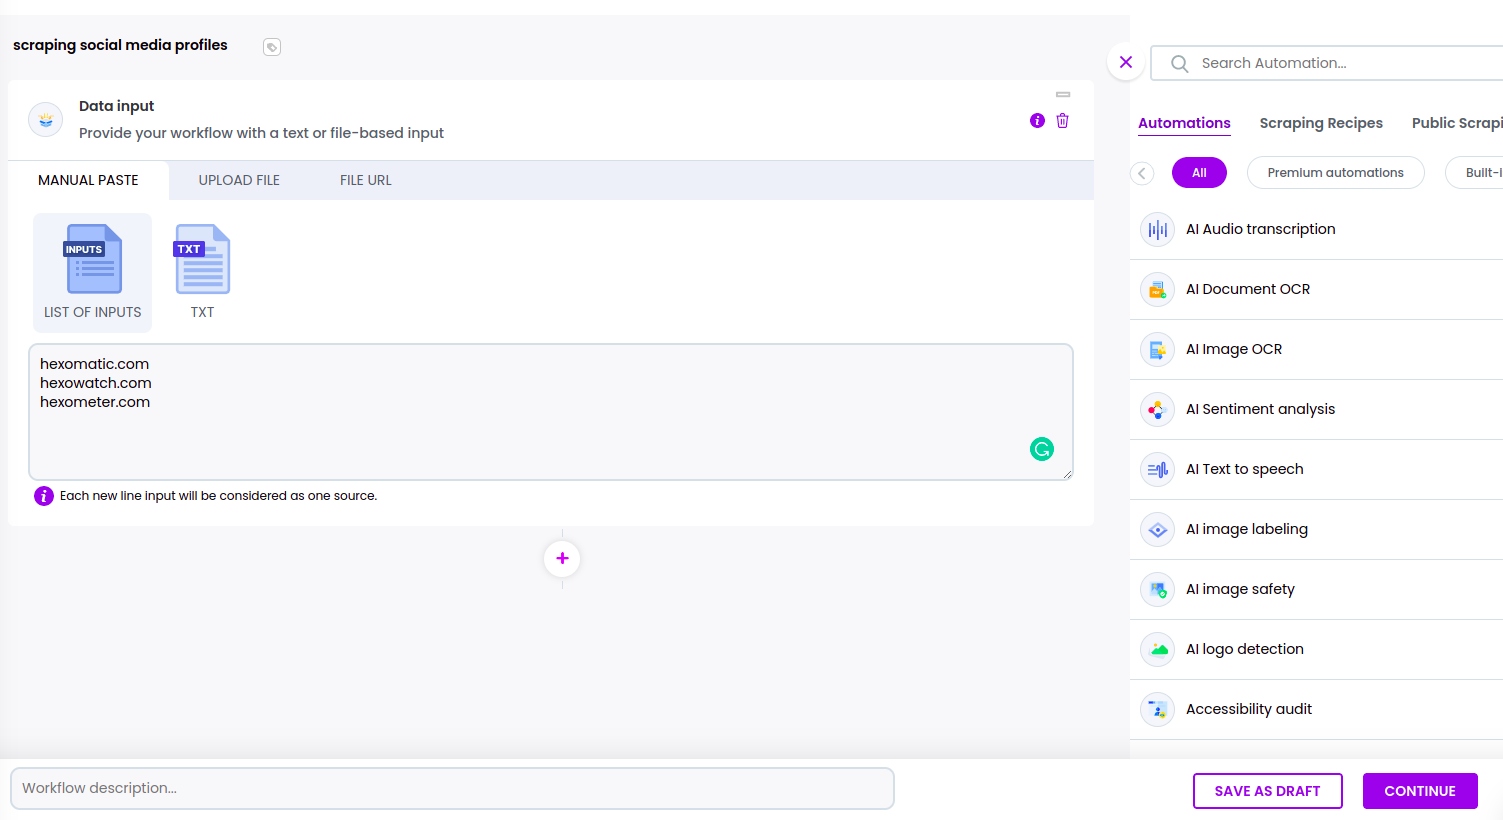Collapse the Data input card

point(1062,93)
